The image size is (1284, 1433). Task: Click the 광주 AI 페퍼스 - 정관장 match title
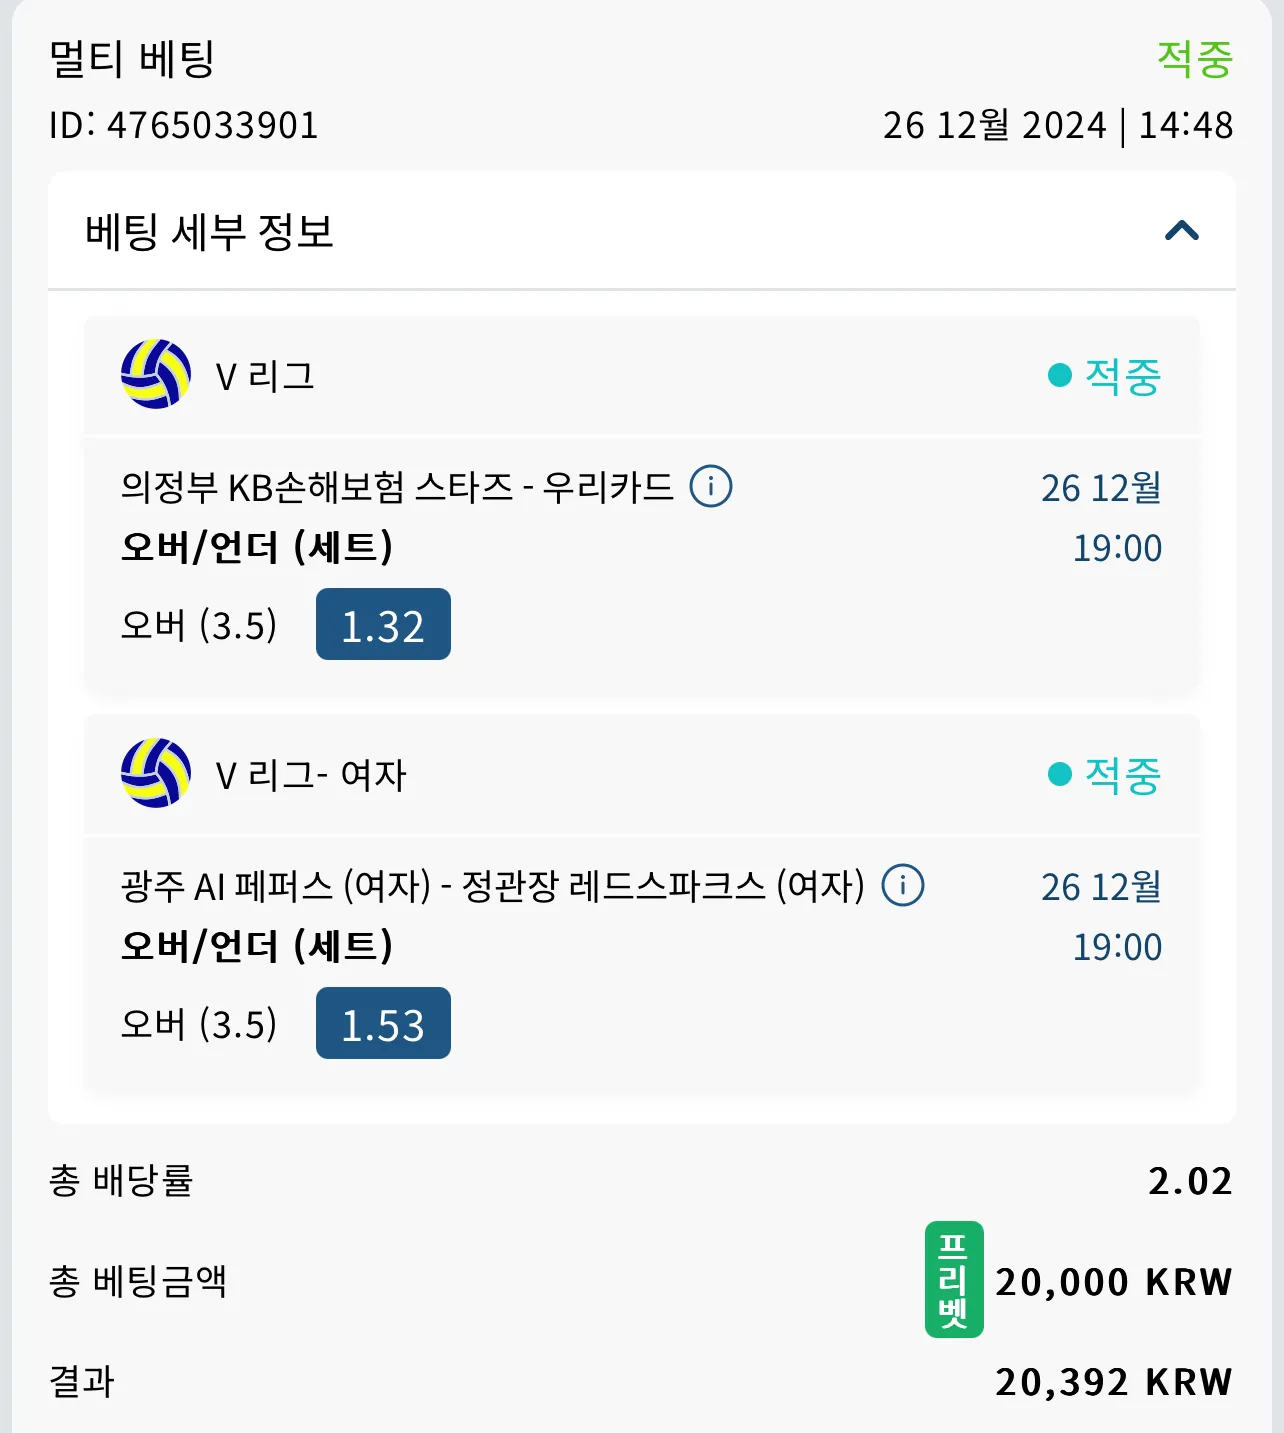[x=492, y=886]
